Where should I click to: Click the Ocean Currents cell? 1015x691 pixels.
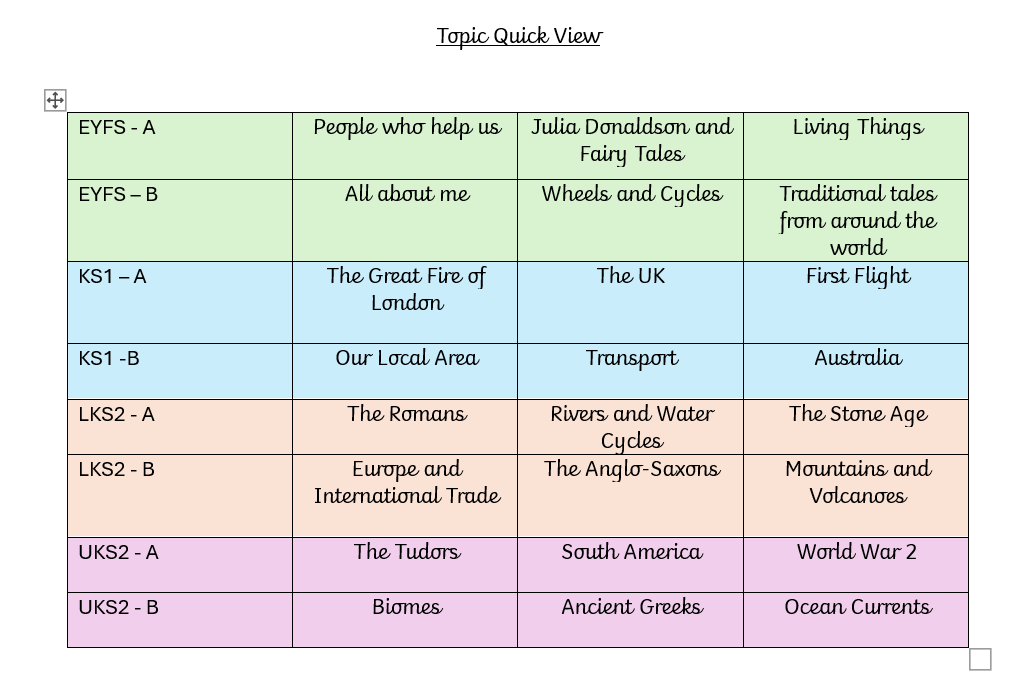(x=857, y=607)
